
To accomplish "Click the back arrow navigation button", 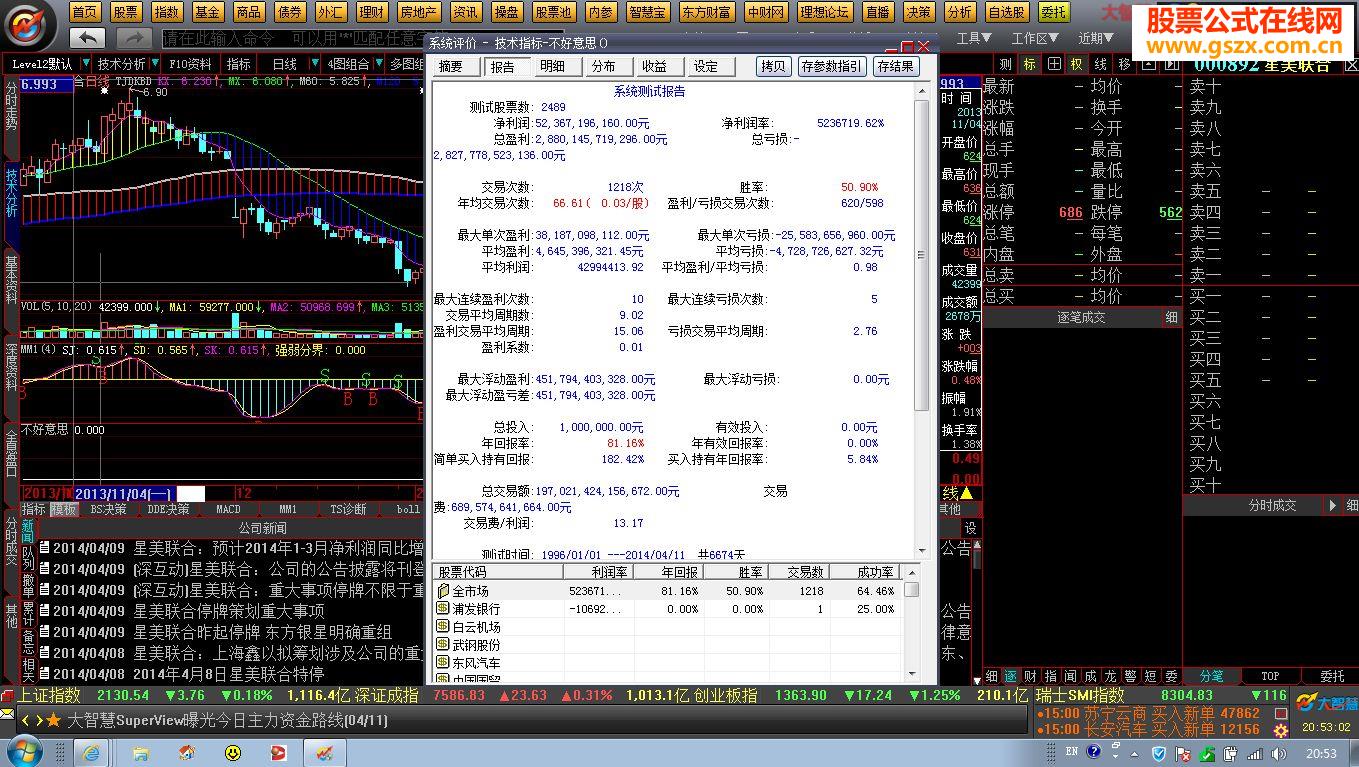I will click(x=88, y=38).
